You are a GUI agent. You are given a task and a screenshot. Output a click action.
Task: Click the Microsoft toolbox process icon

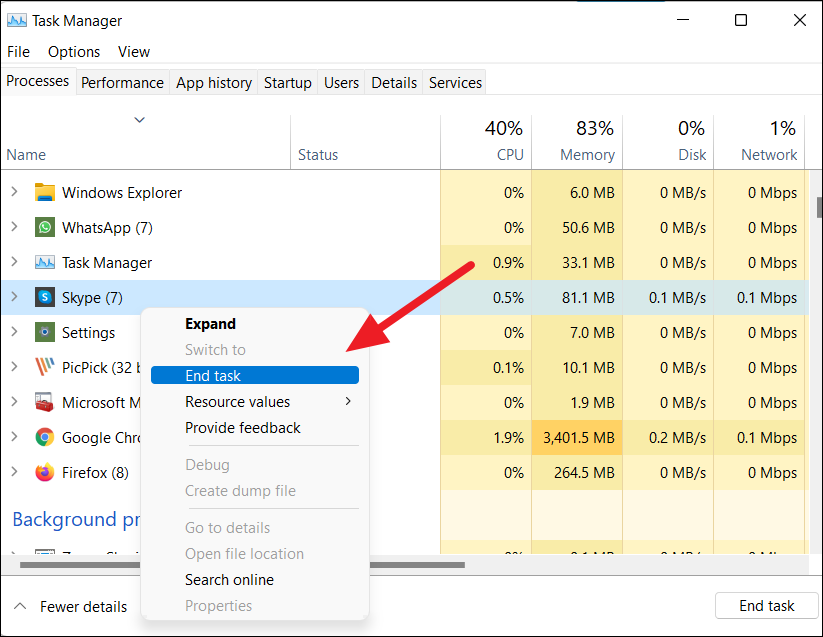(x=45, y=402)
